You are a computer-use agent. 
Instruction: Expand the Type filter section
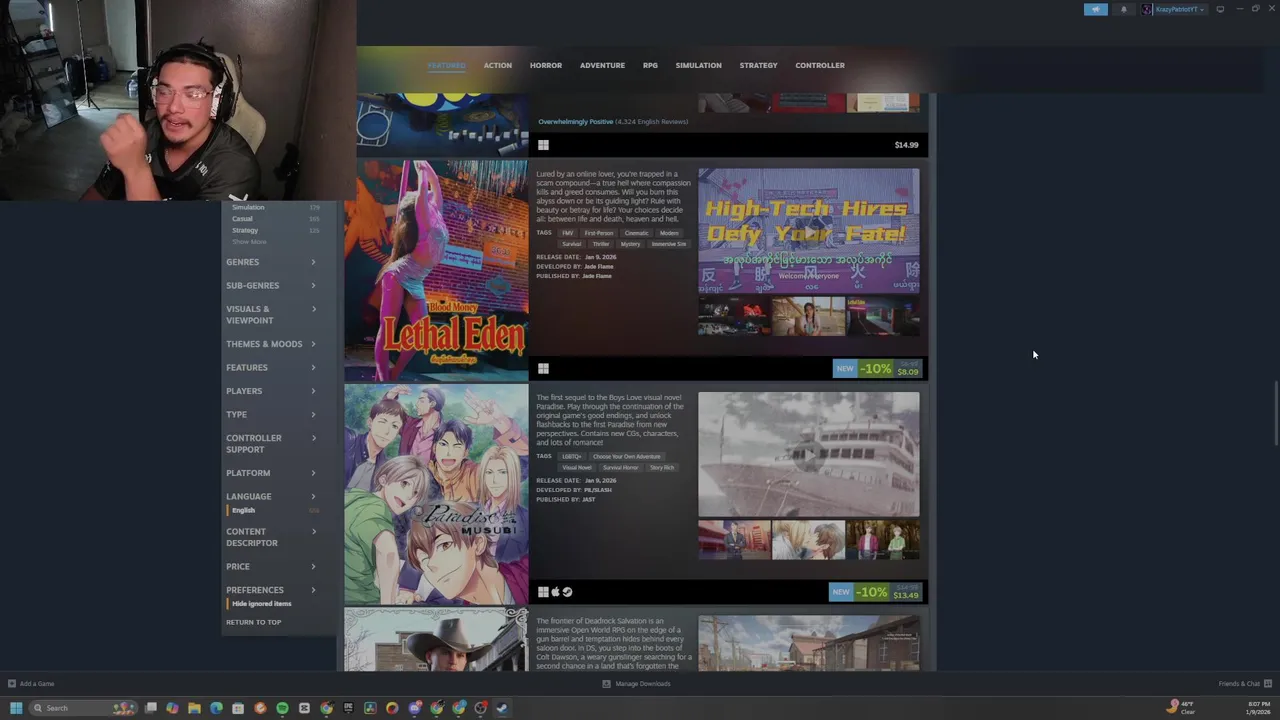(x=271, y=414)
